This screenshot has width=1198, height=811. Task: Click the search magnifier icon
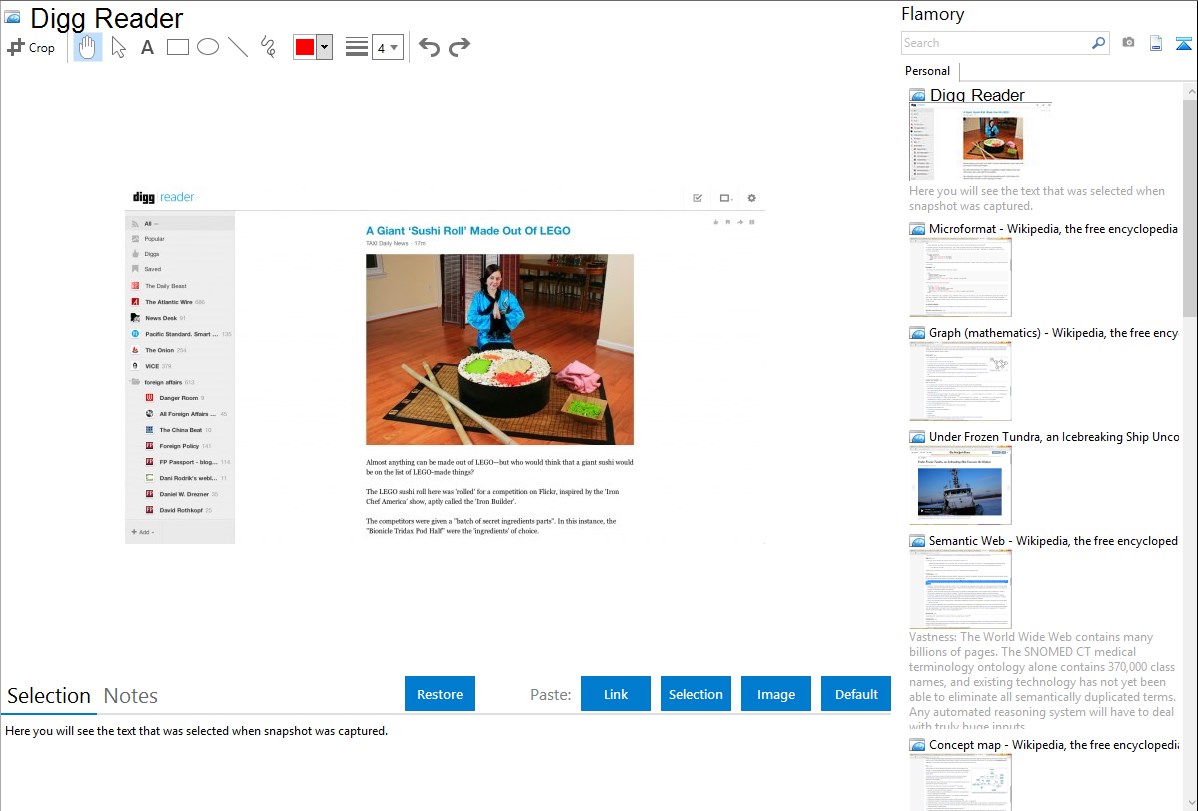[x=1099, y=43]
